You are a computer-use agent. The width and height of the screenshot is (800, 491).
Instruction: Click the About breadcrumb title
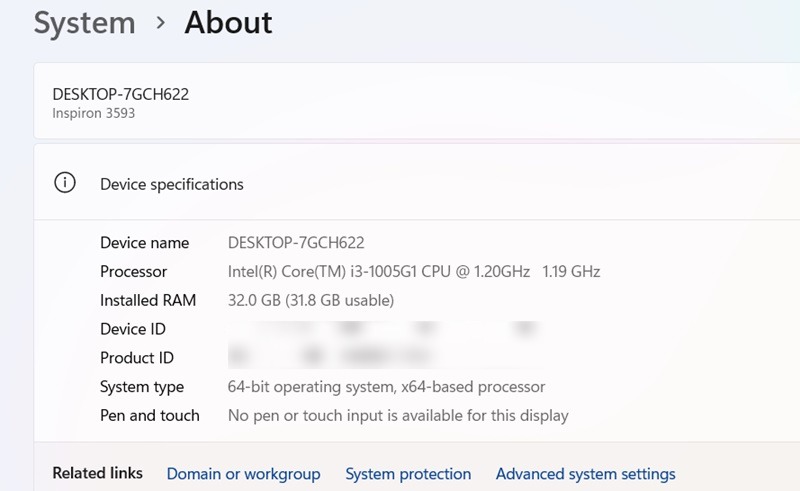(x=229, y=22)
